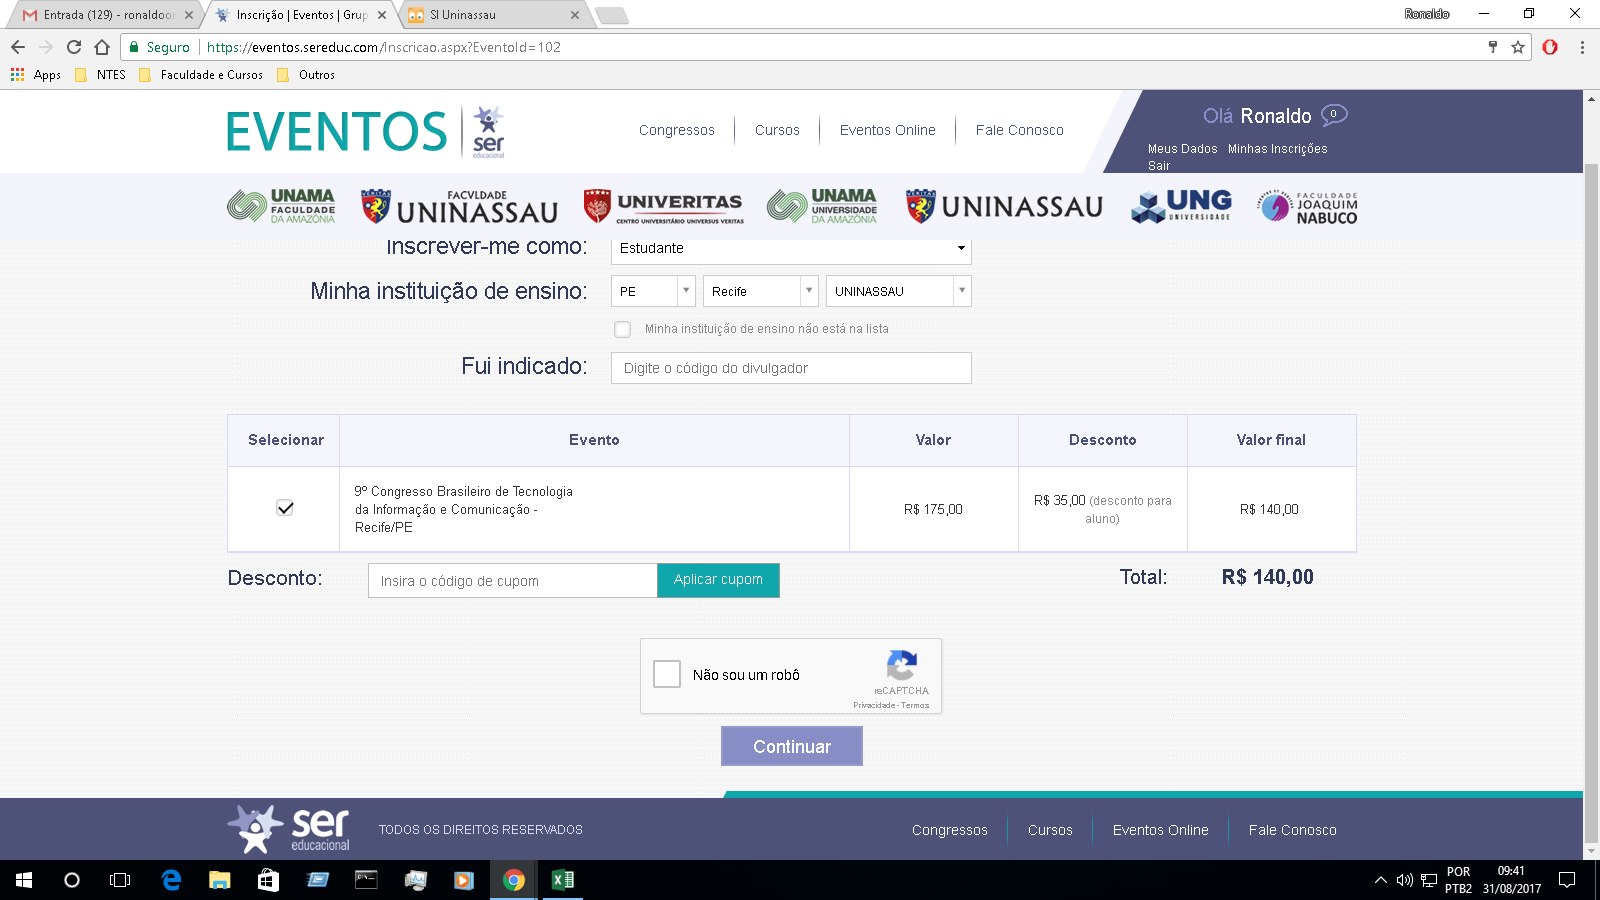Reload the page with browser refresh icon
1600x900 pixels.
74,47
